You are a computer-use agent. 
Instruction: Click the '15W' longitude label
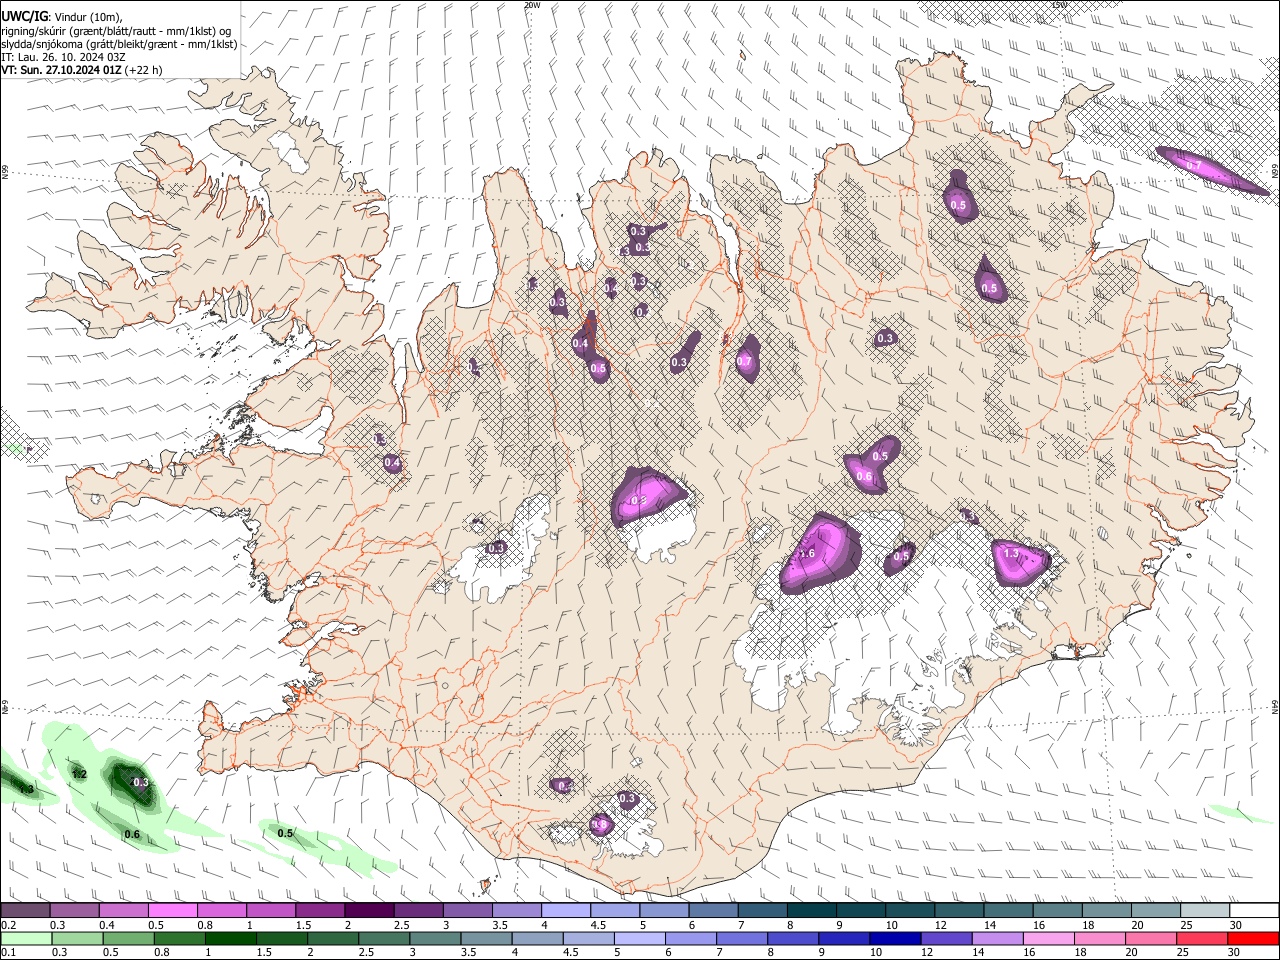pos(1059,5)
